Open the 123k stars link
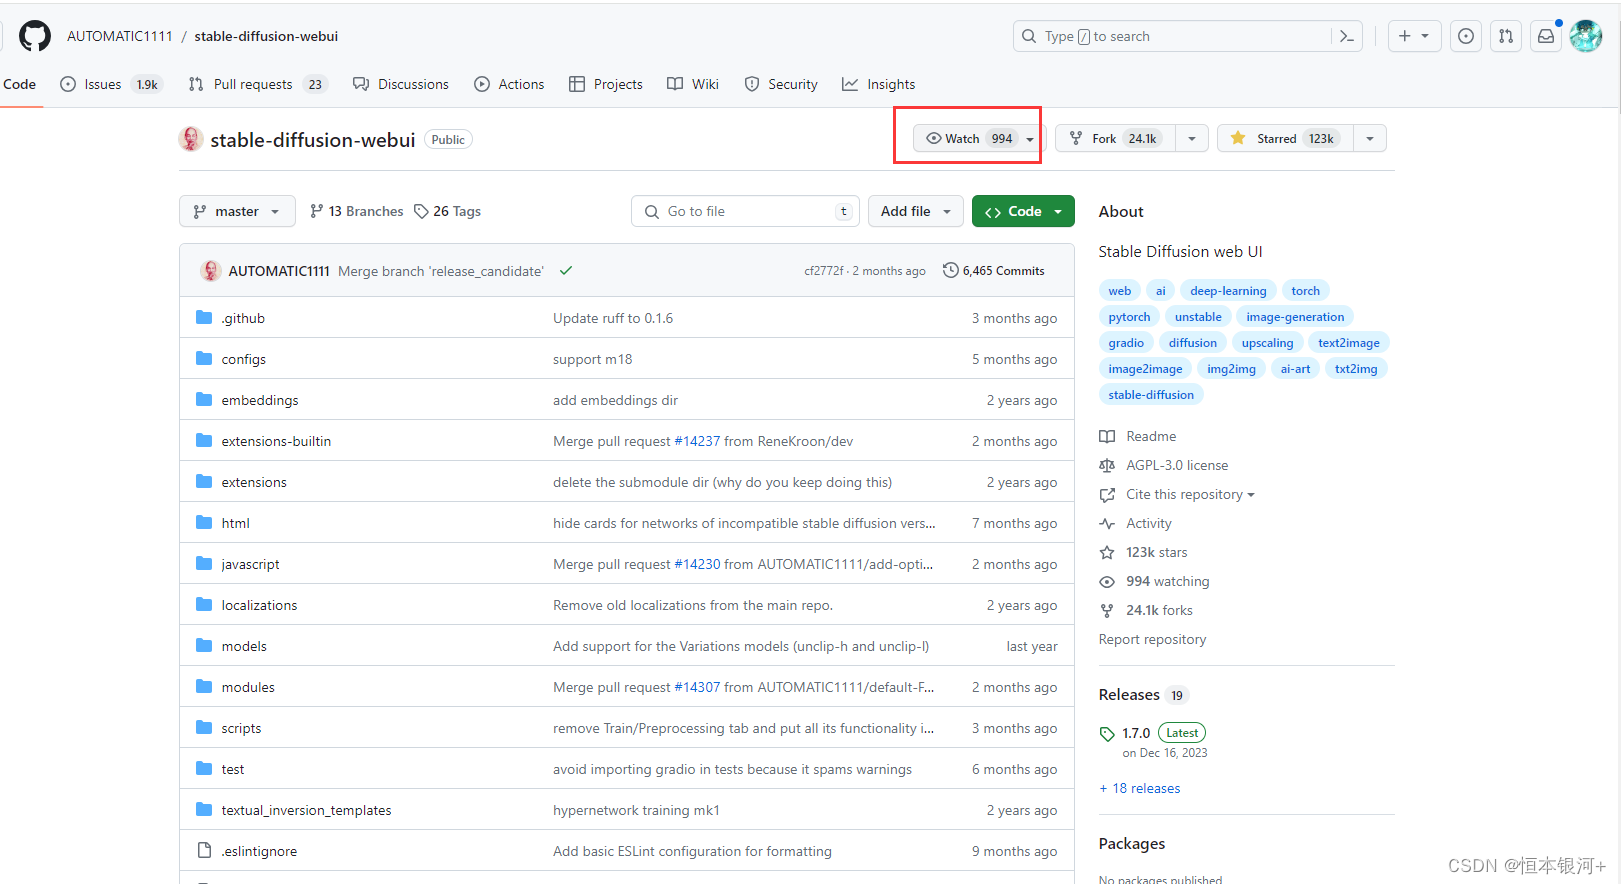The image size is (1621, 884). [x=1157, y=552]
